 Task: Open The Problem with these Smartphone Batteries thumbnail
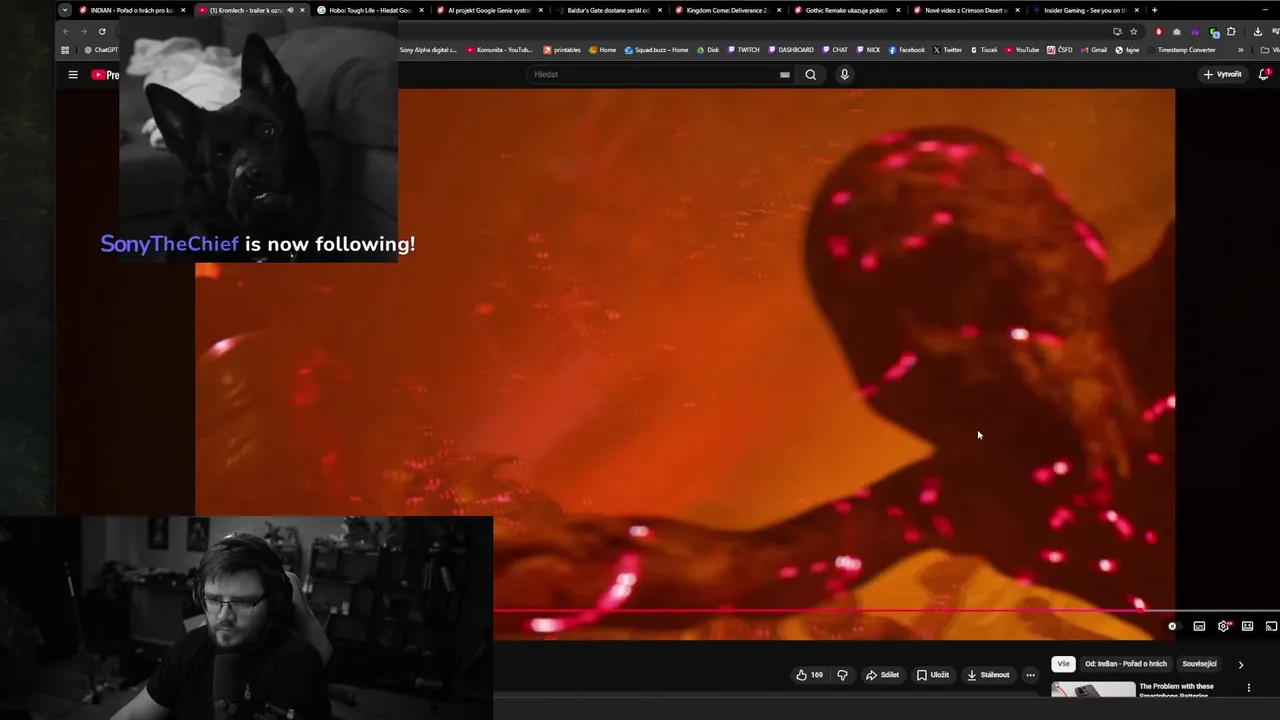[x=1093, y=690]
